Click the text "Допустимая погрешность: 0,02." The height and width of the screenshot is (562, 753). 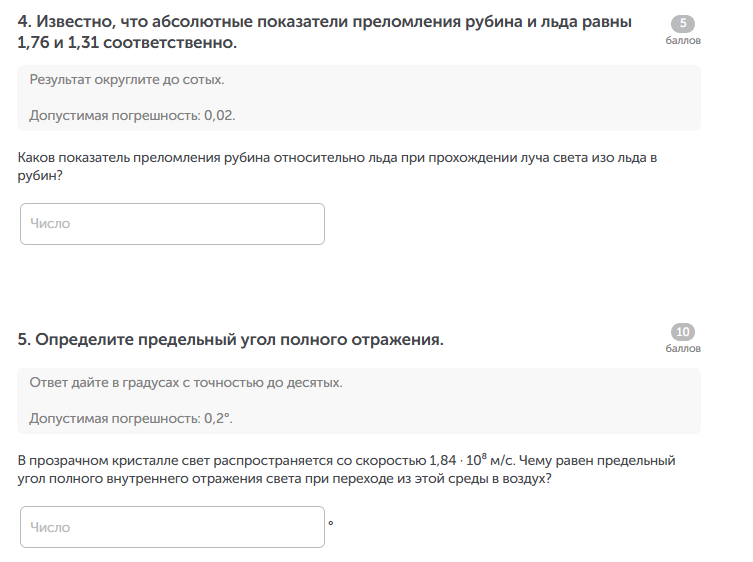[x=132, y=115]
